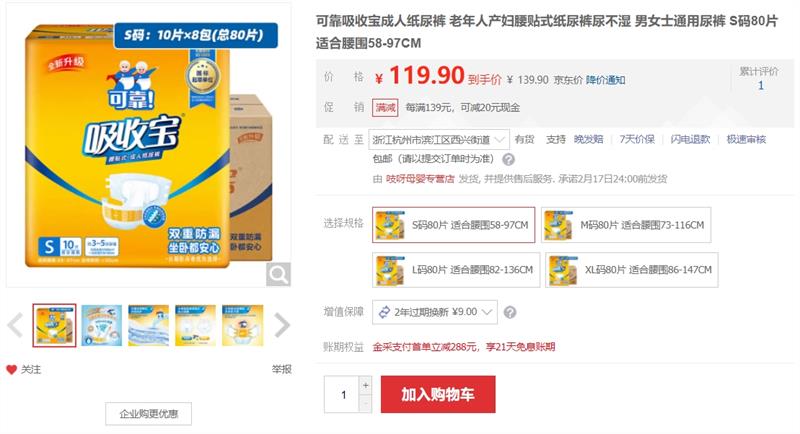Expand the 2年过期换新 ¥9.00 dropdown
800x434 pixels.
point(435,312)
